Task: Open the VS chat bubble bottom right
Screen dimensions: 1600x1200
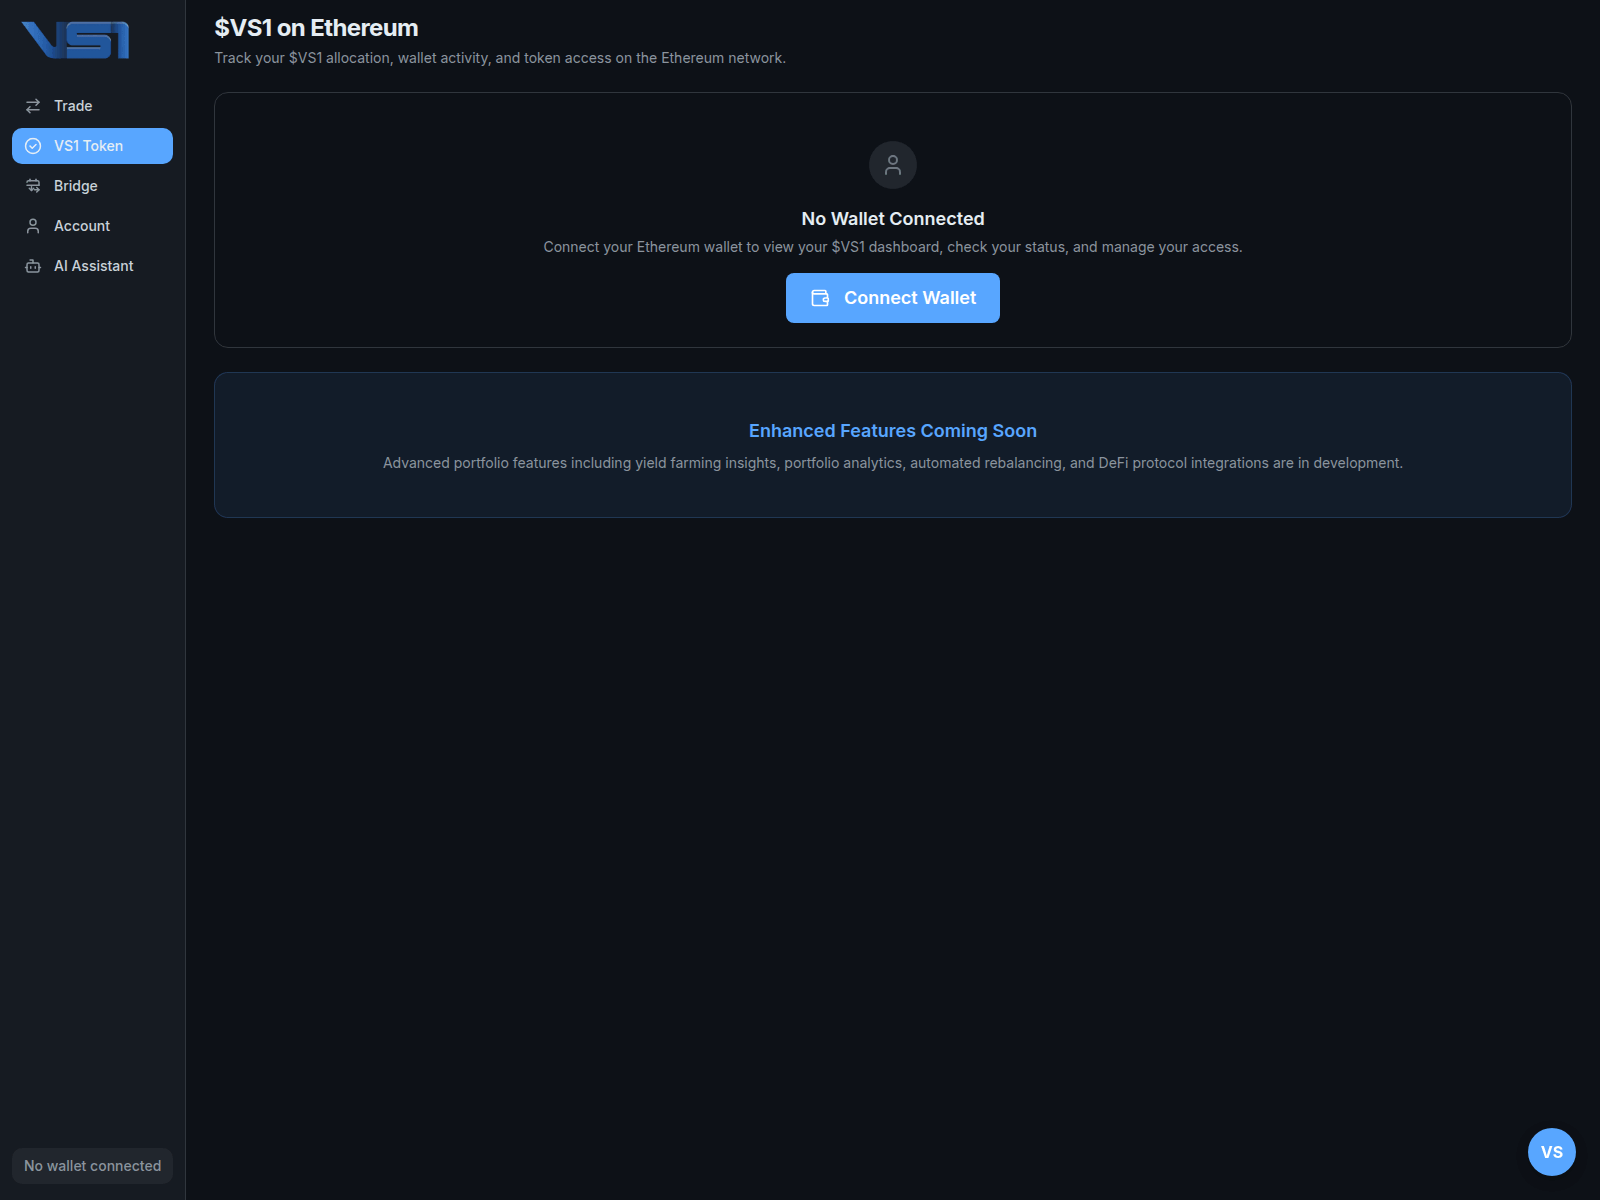Action: 1551,1151
